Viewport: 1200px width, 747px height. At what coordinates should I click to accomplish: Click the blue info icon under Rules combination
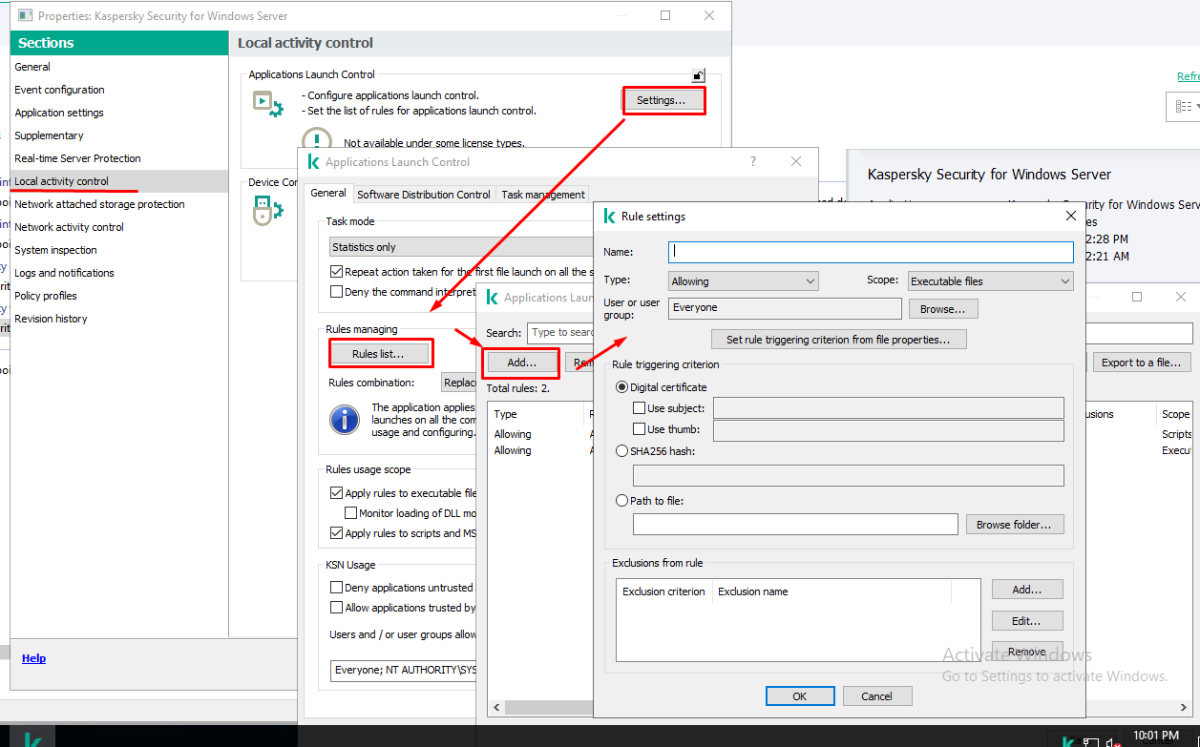pos(344,419)
